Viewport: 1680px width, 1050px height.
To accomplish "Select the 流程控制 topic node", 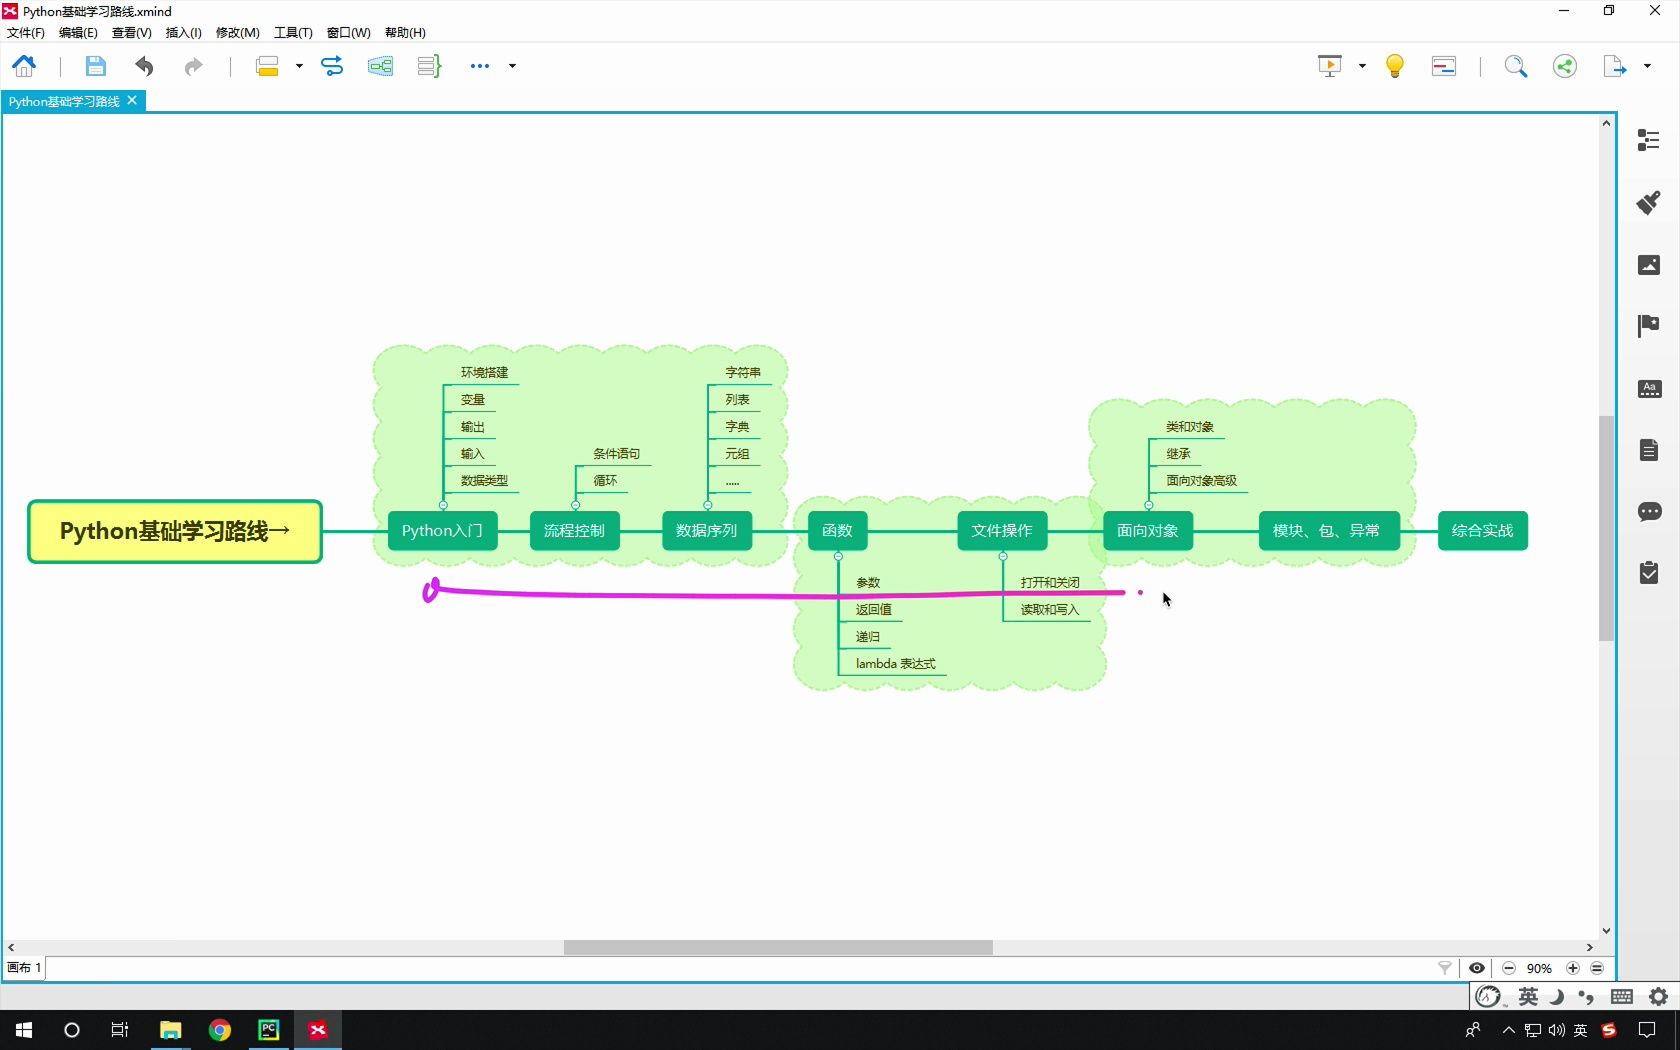I will [x=574, y=531].
